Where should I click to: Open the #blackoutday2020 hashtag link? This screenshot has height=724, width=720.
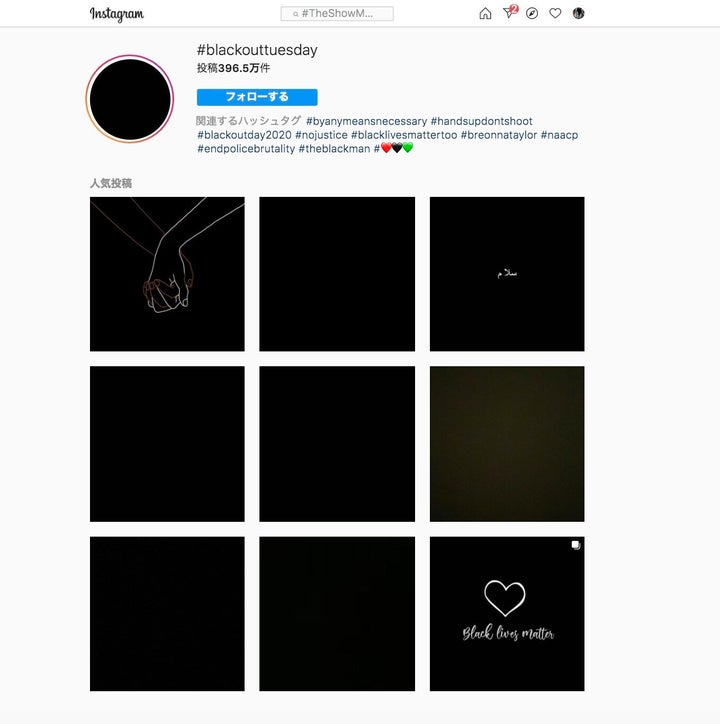pos(244,135)
